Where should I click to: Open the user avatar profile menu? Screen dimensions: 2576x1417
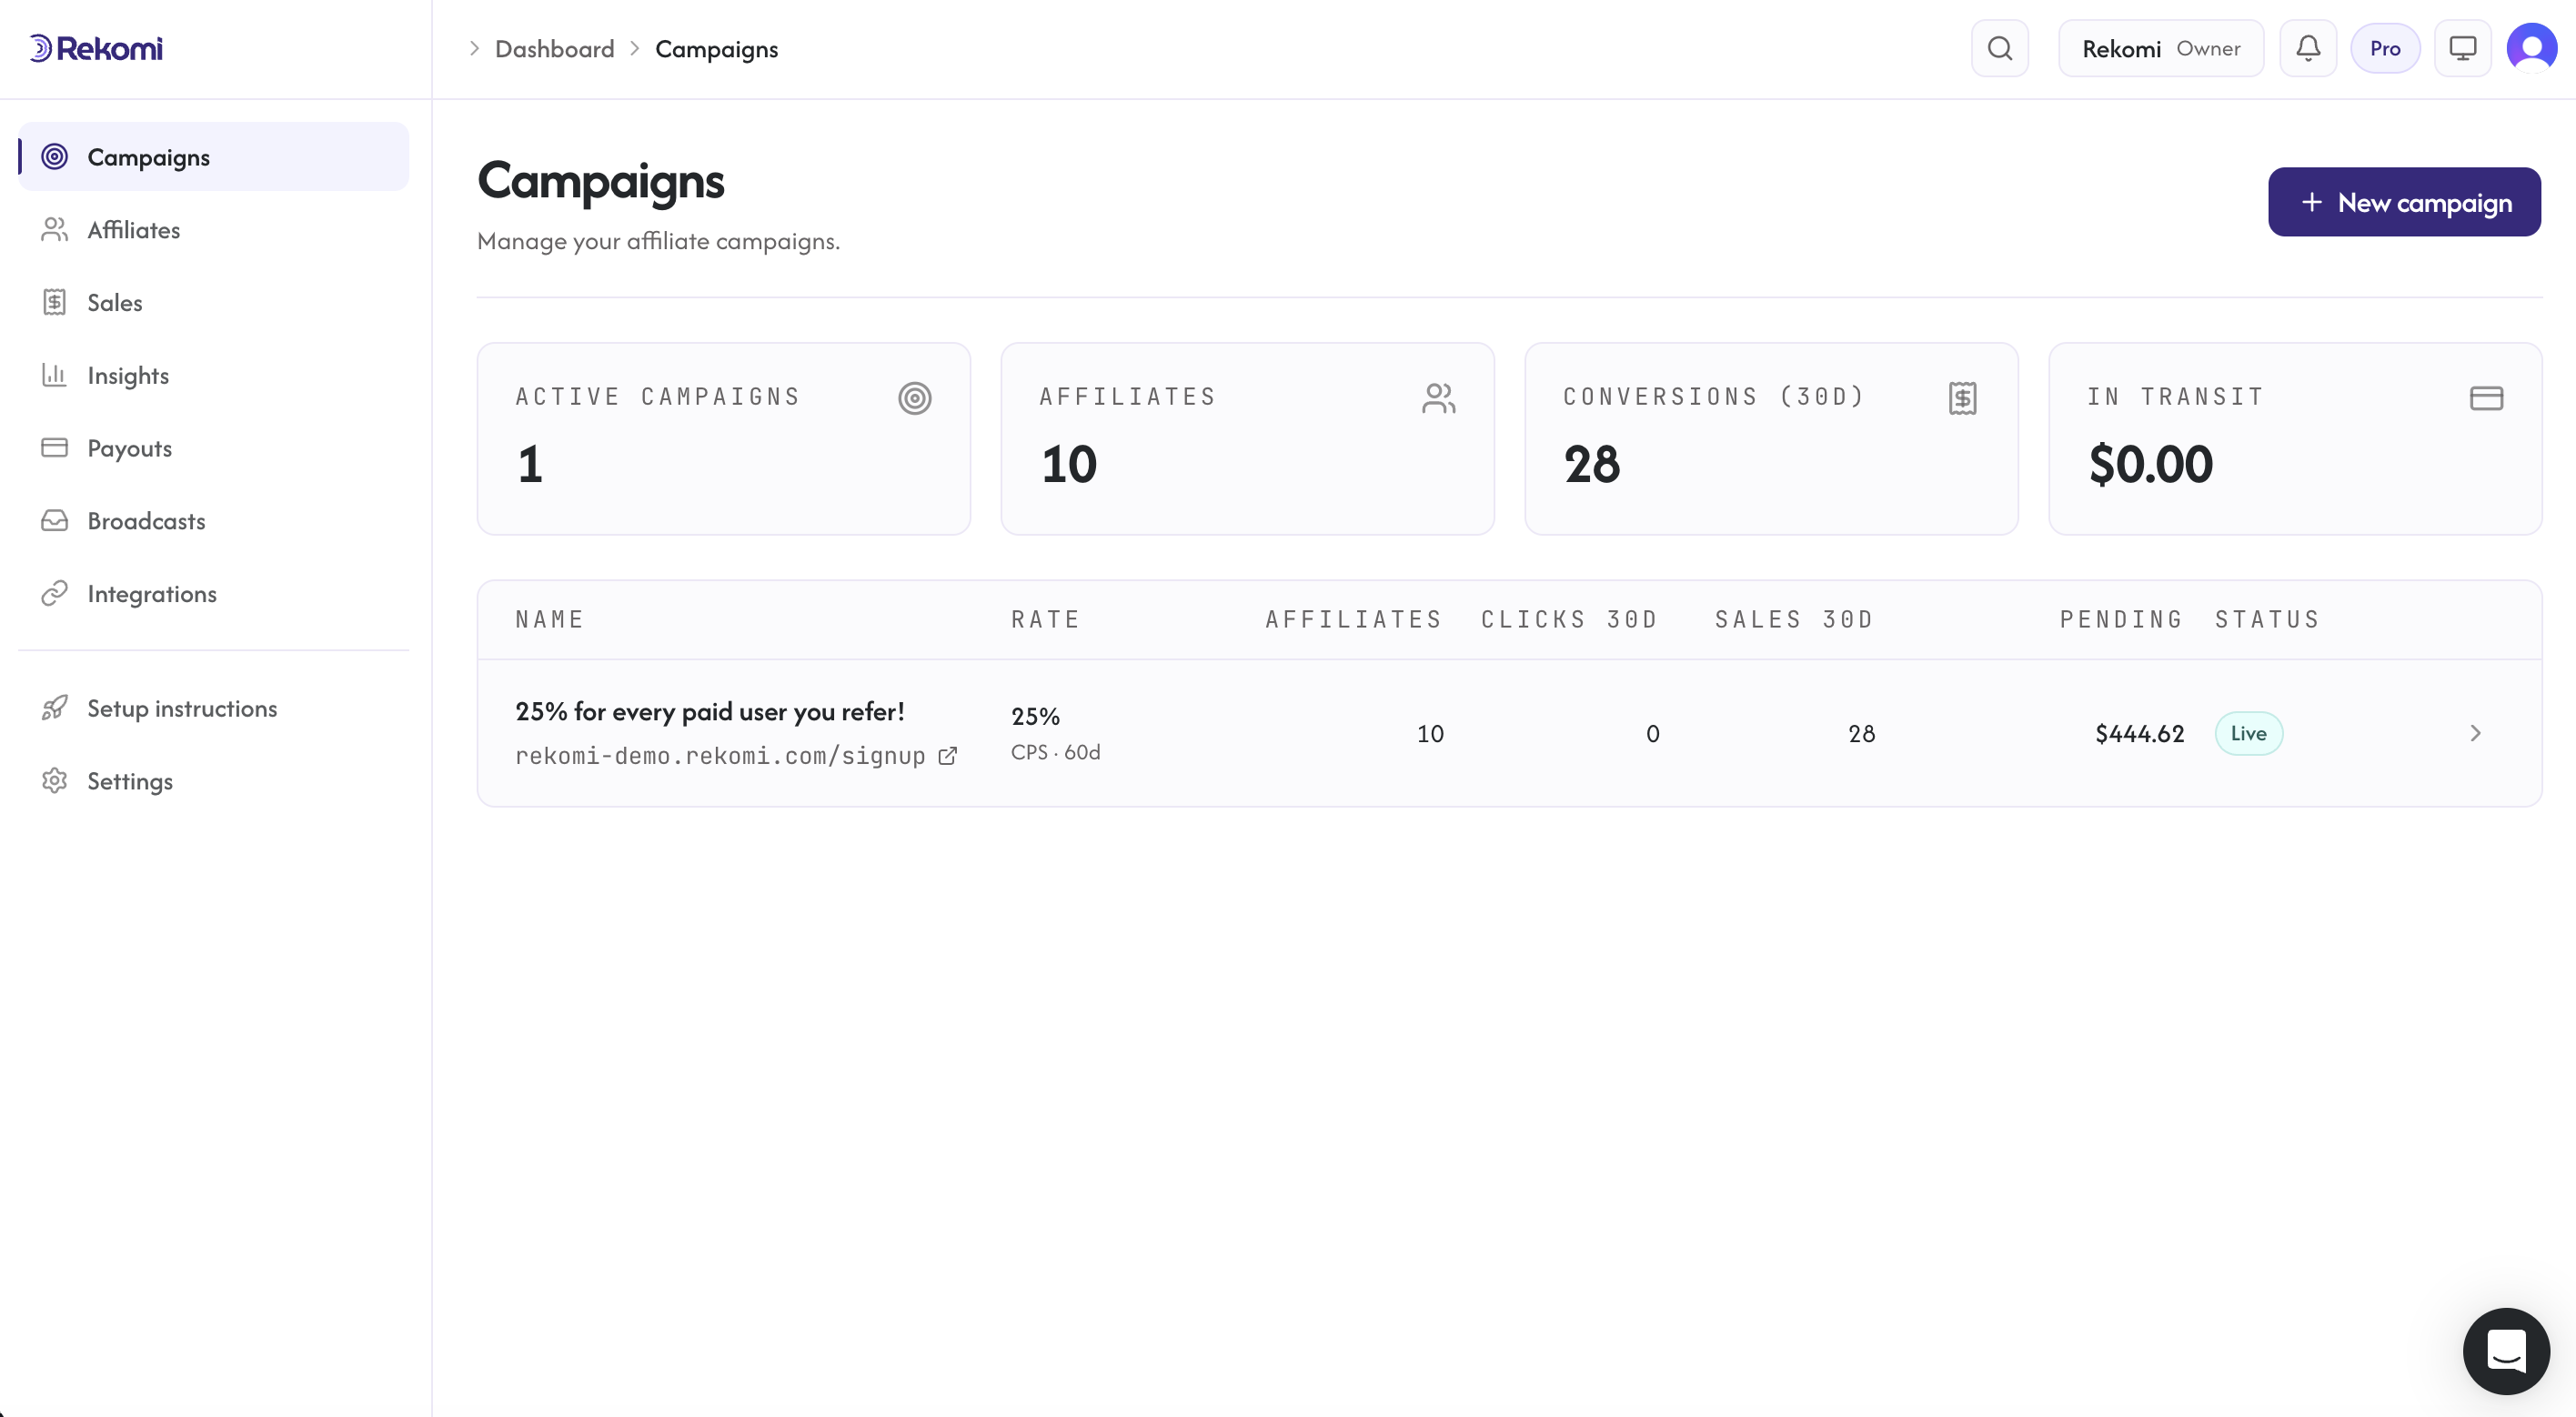(x=2531, y=48)
